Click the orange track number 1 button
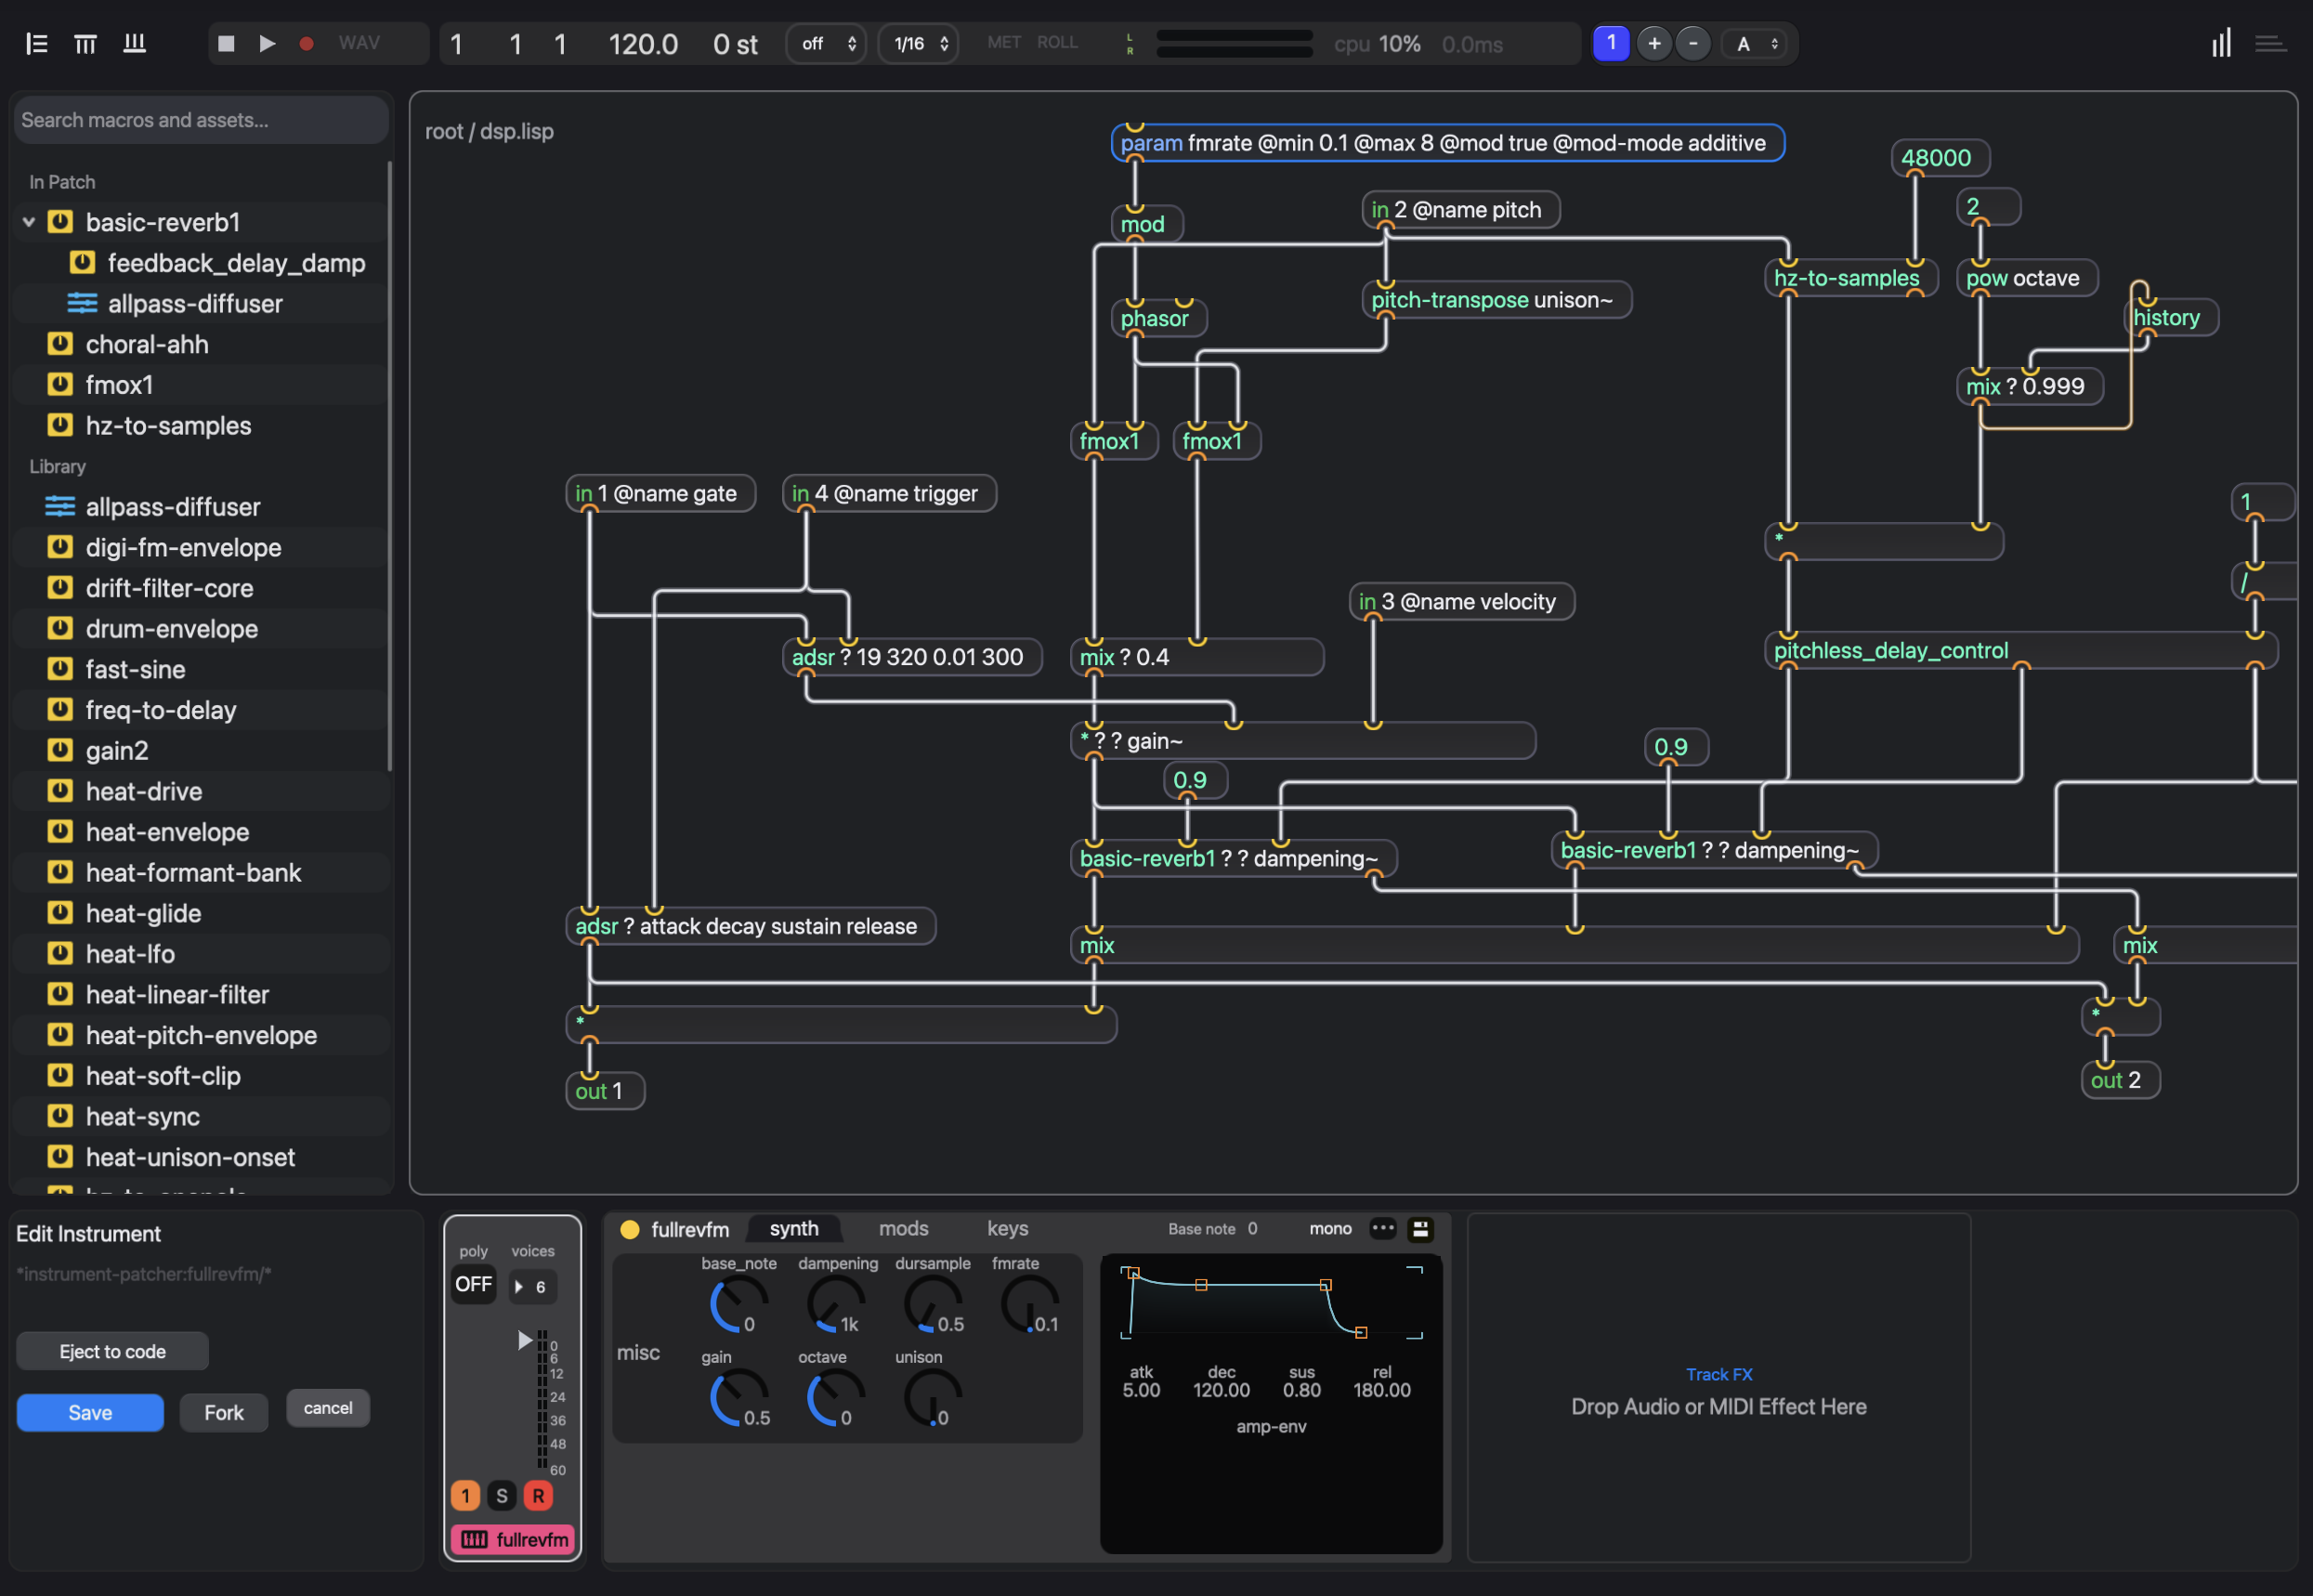 [x=465, y=1497]
